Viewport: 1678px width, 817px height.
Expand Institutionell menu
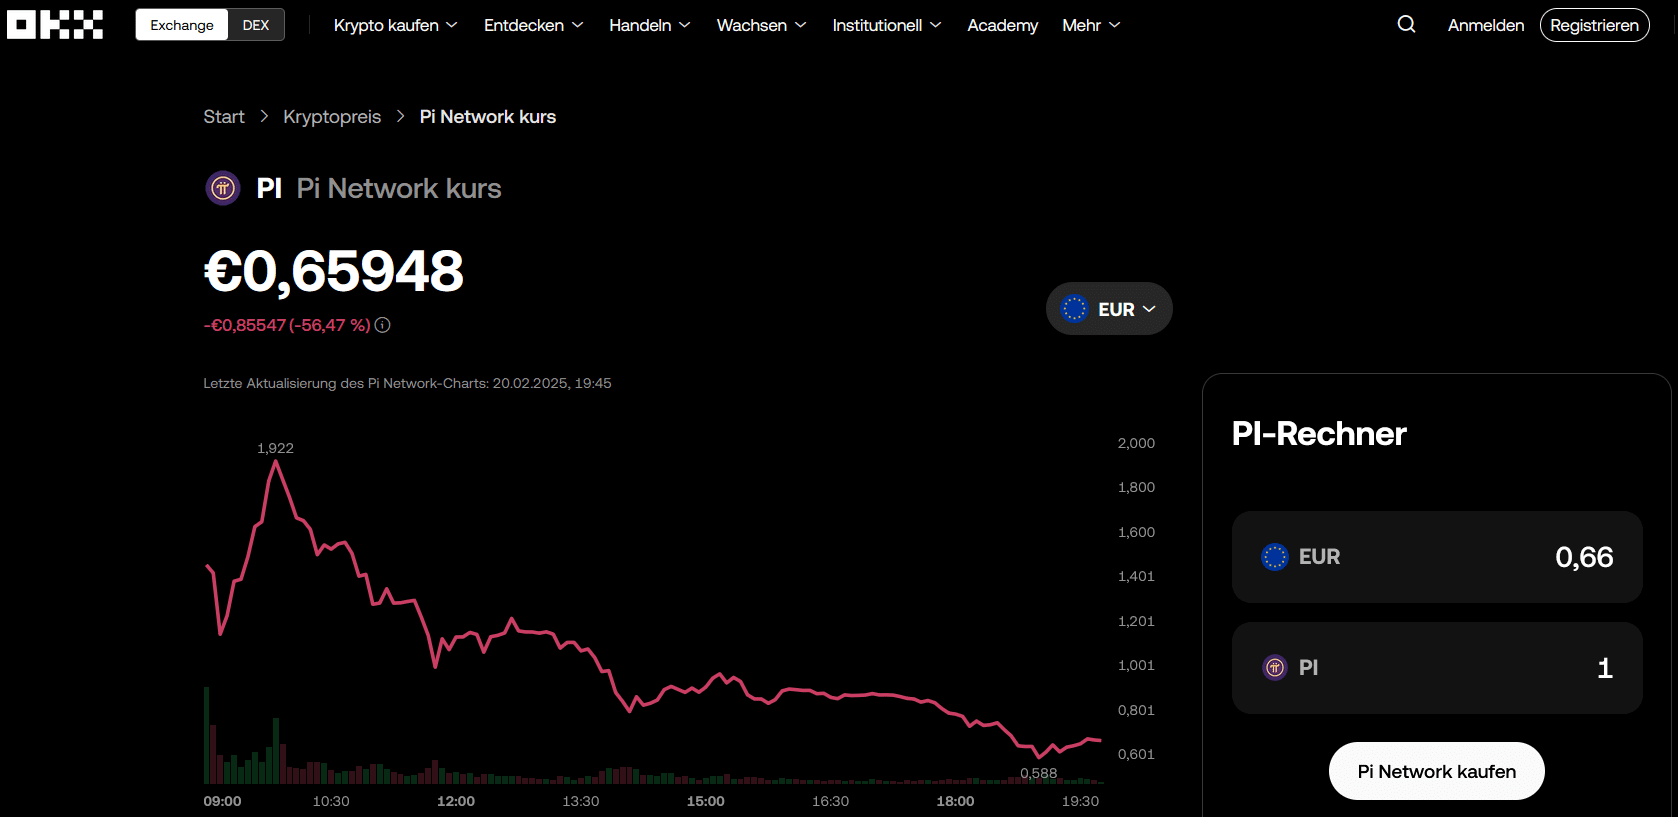click(886, 25)
